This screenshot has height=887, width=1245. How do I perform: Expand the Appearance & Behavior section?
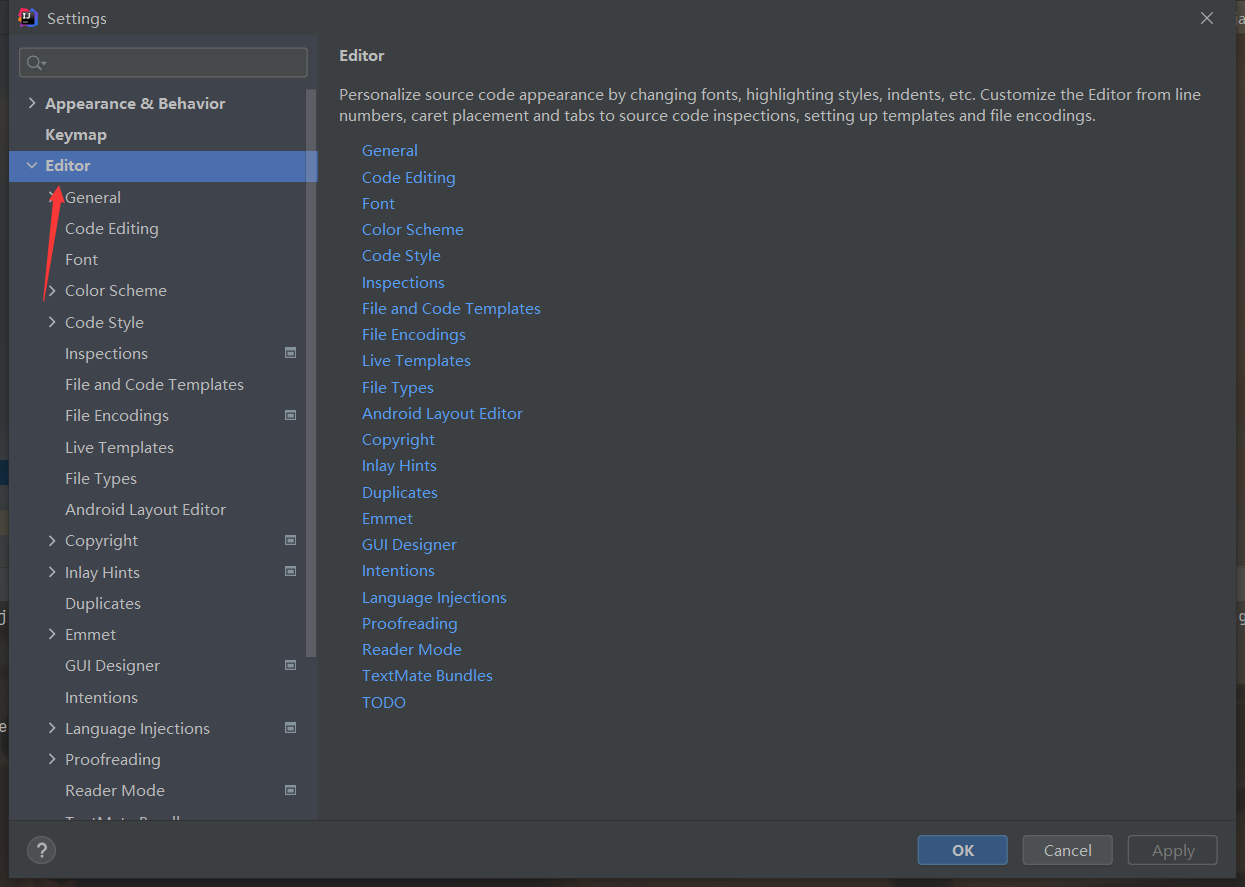[32, 103]
